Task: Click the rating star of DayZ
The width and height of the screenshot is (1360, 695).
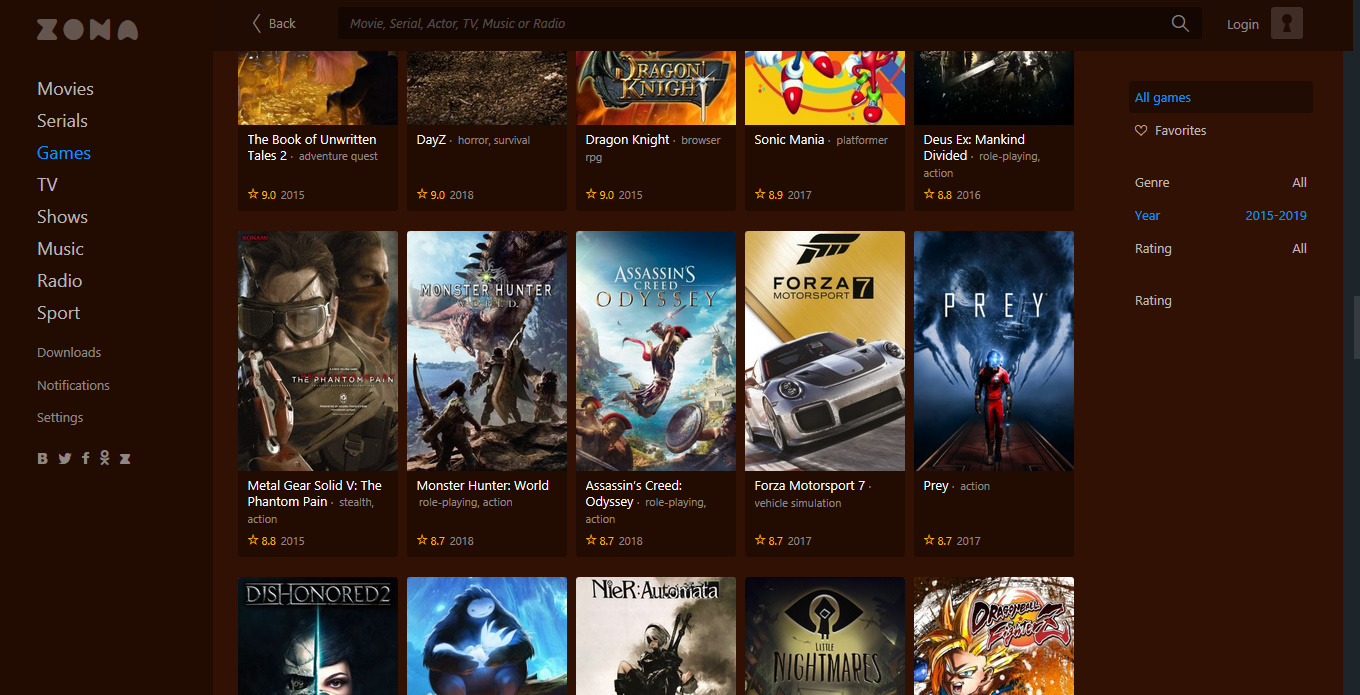Action: [x=422, y=194]
